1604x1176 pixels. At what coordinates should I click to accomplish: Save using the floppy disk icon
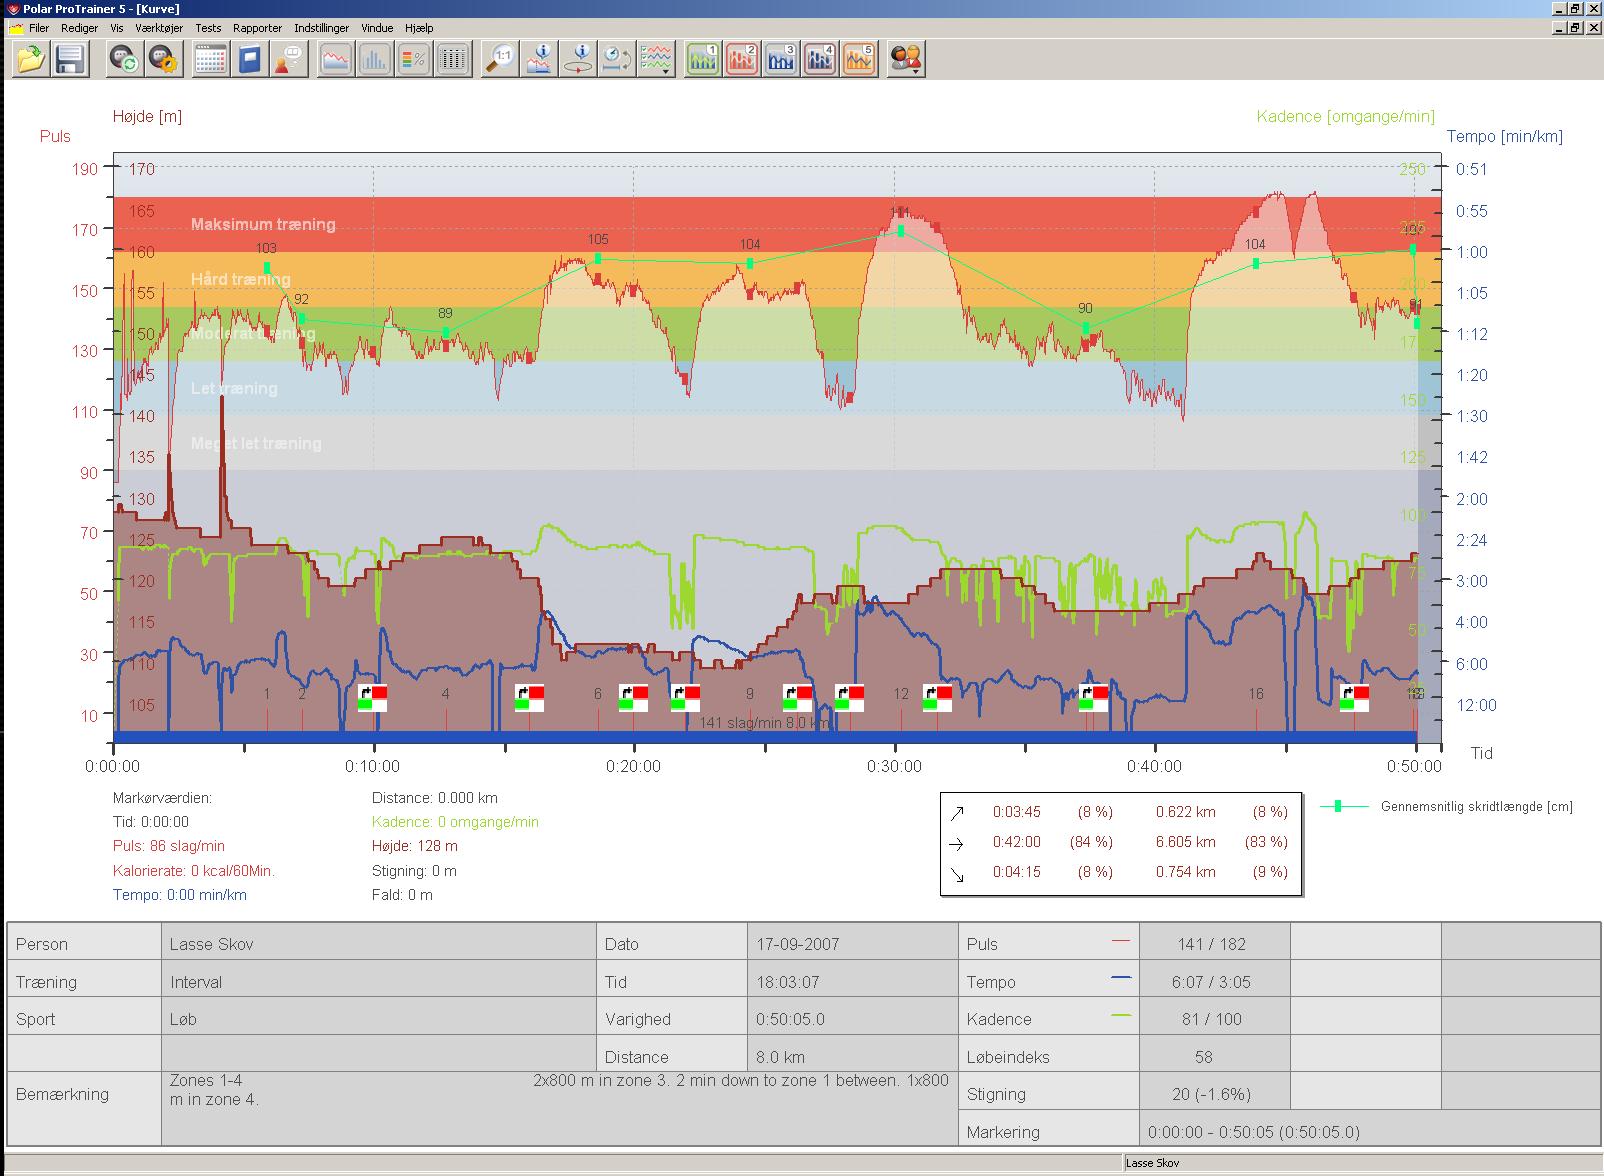69,59
